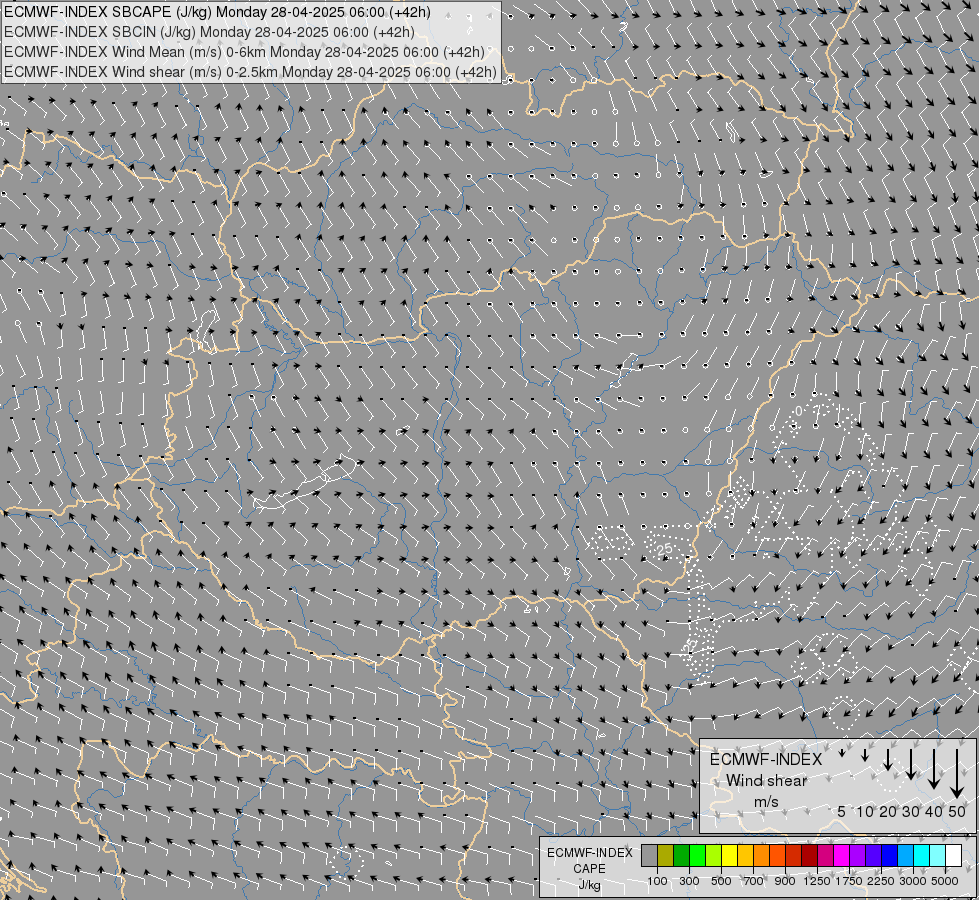Click the dark red CAPE legend swatch
Screen dimensions: 979x900
809,856
